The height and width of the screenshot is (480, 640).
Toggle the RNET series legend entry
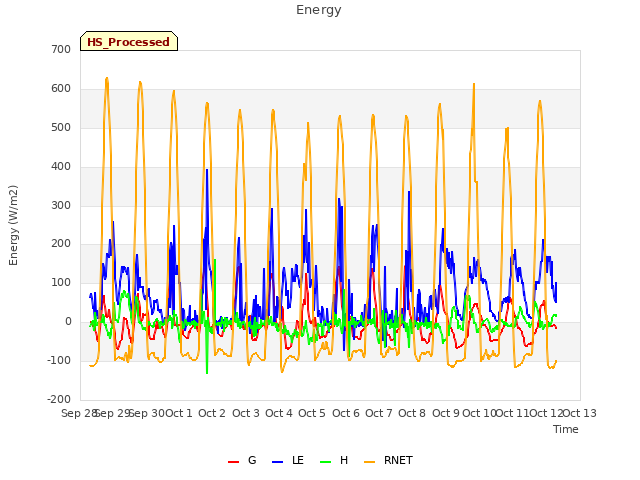click(388, 460)
